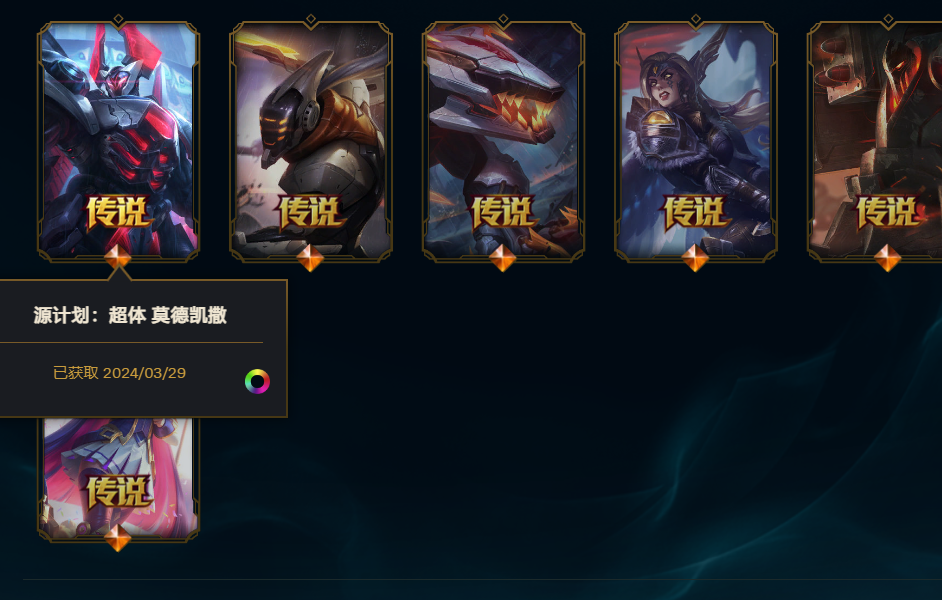Click orange gem below dark red armored card
Viewport: 942px width, 600px height.
pos(887,258)
